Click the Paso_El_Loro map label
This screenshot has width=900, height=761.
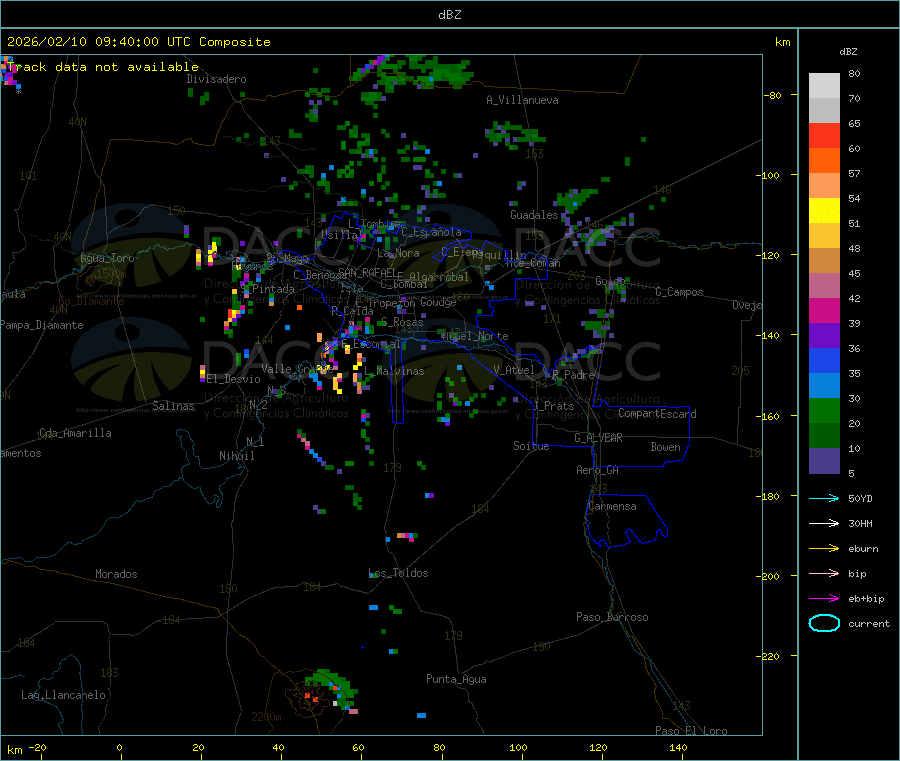point(691,731)
